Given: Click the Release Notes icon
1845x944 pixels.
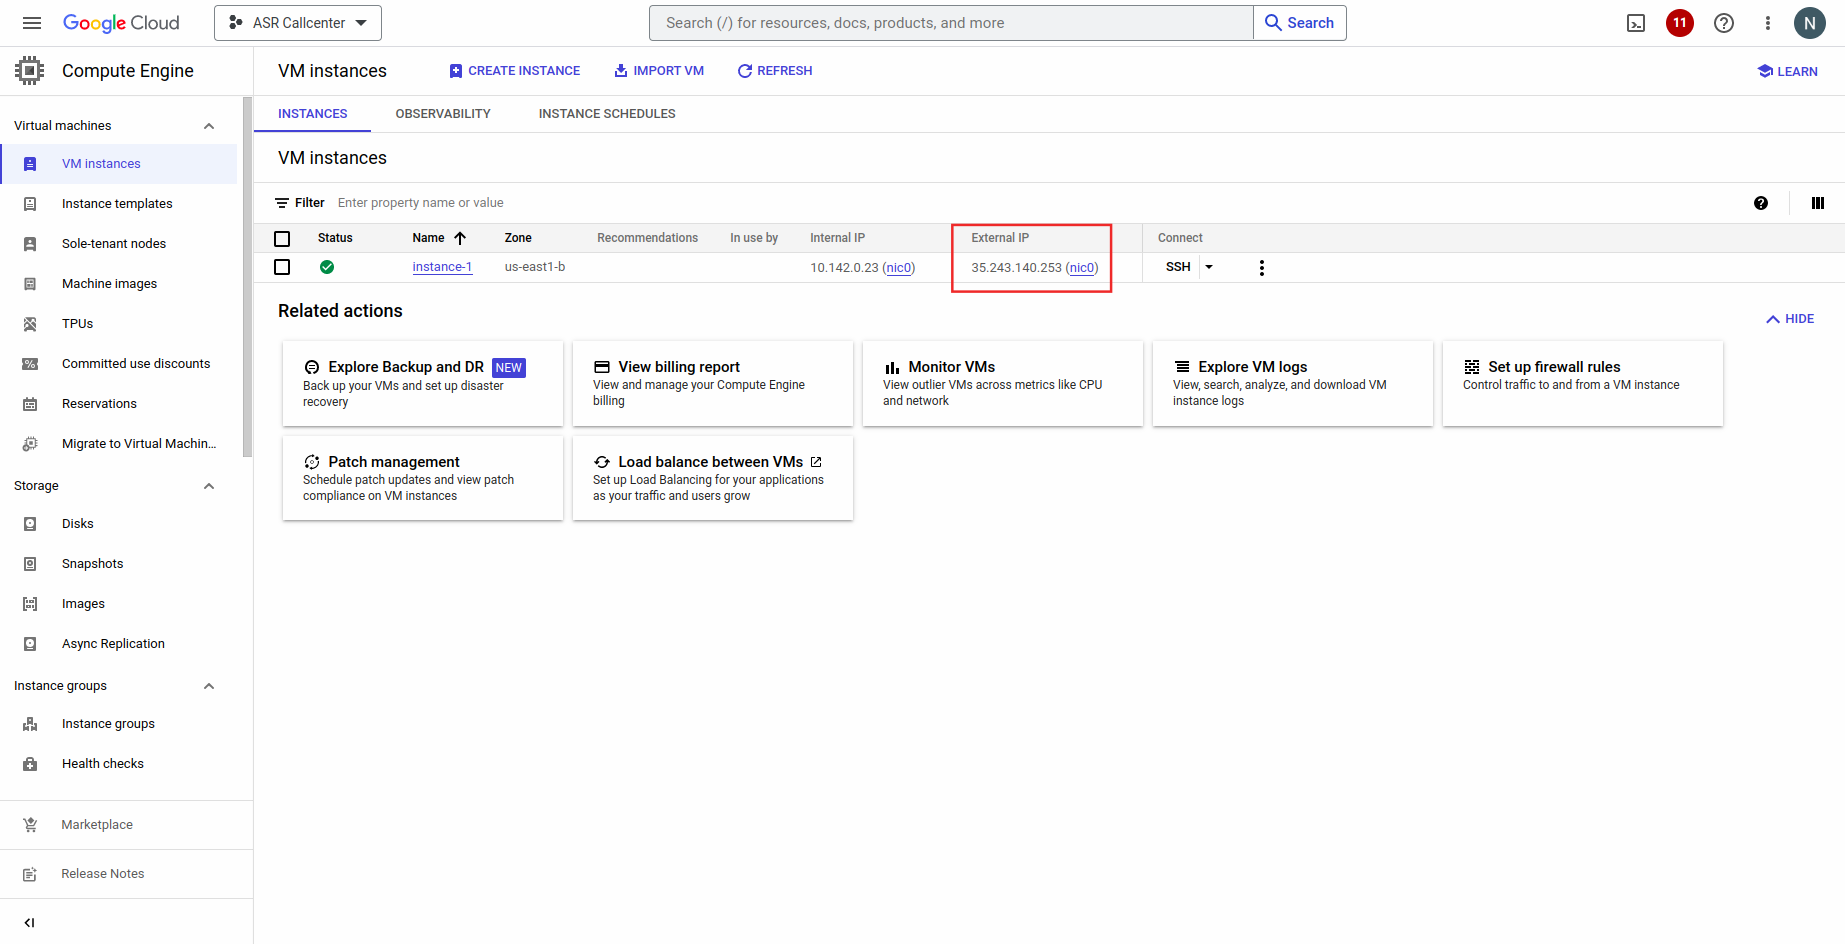Looking at the screenshot, I should click(x=30, y=874).
